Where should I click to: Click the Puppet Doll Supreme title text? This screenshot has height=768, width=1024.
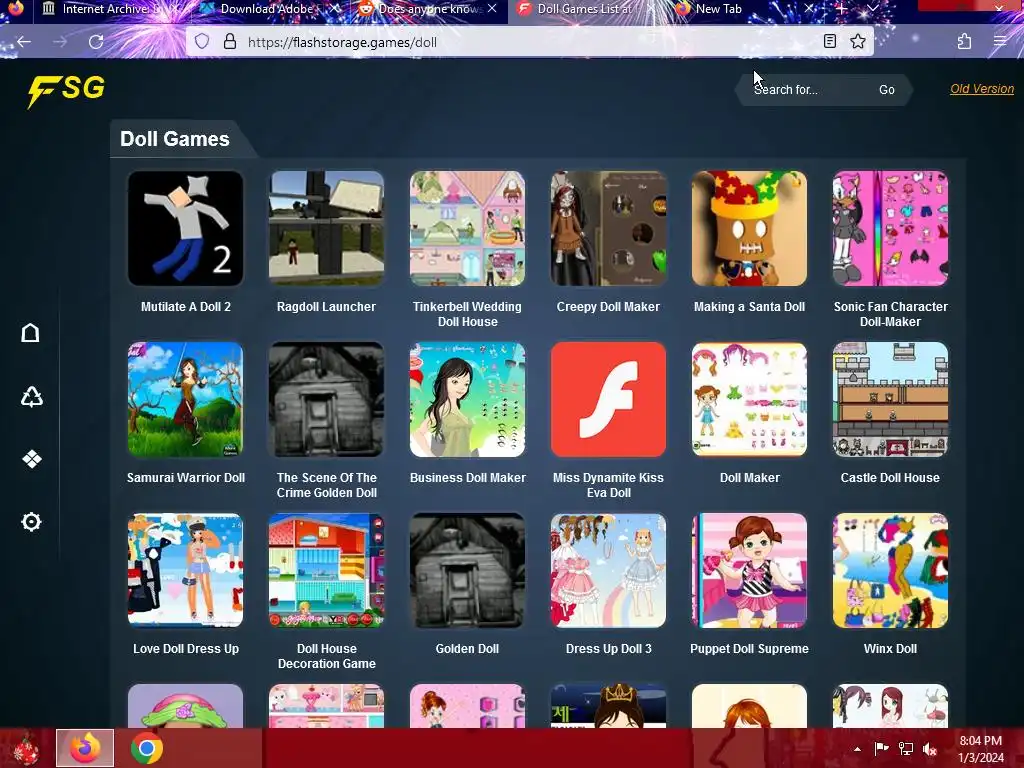coord(750,648)
